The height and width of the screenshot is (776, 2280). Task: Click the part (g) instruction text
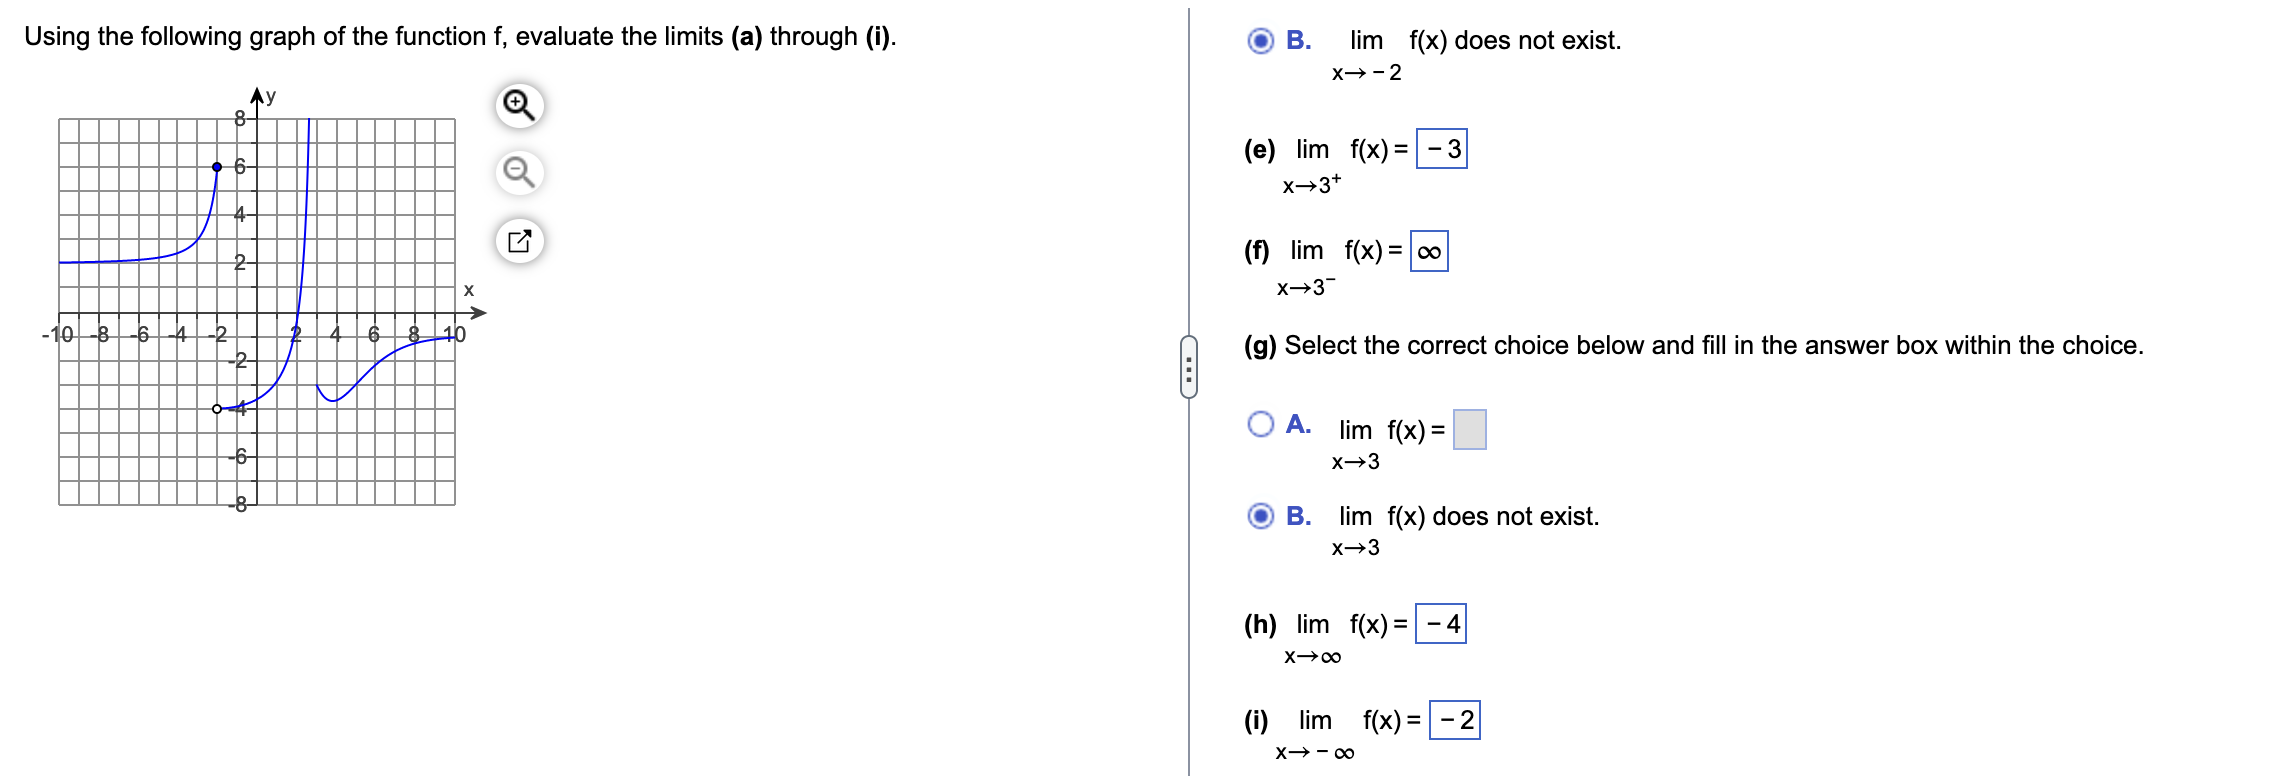[1690, 345]
